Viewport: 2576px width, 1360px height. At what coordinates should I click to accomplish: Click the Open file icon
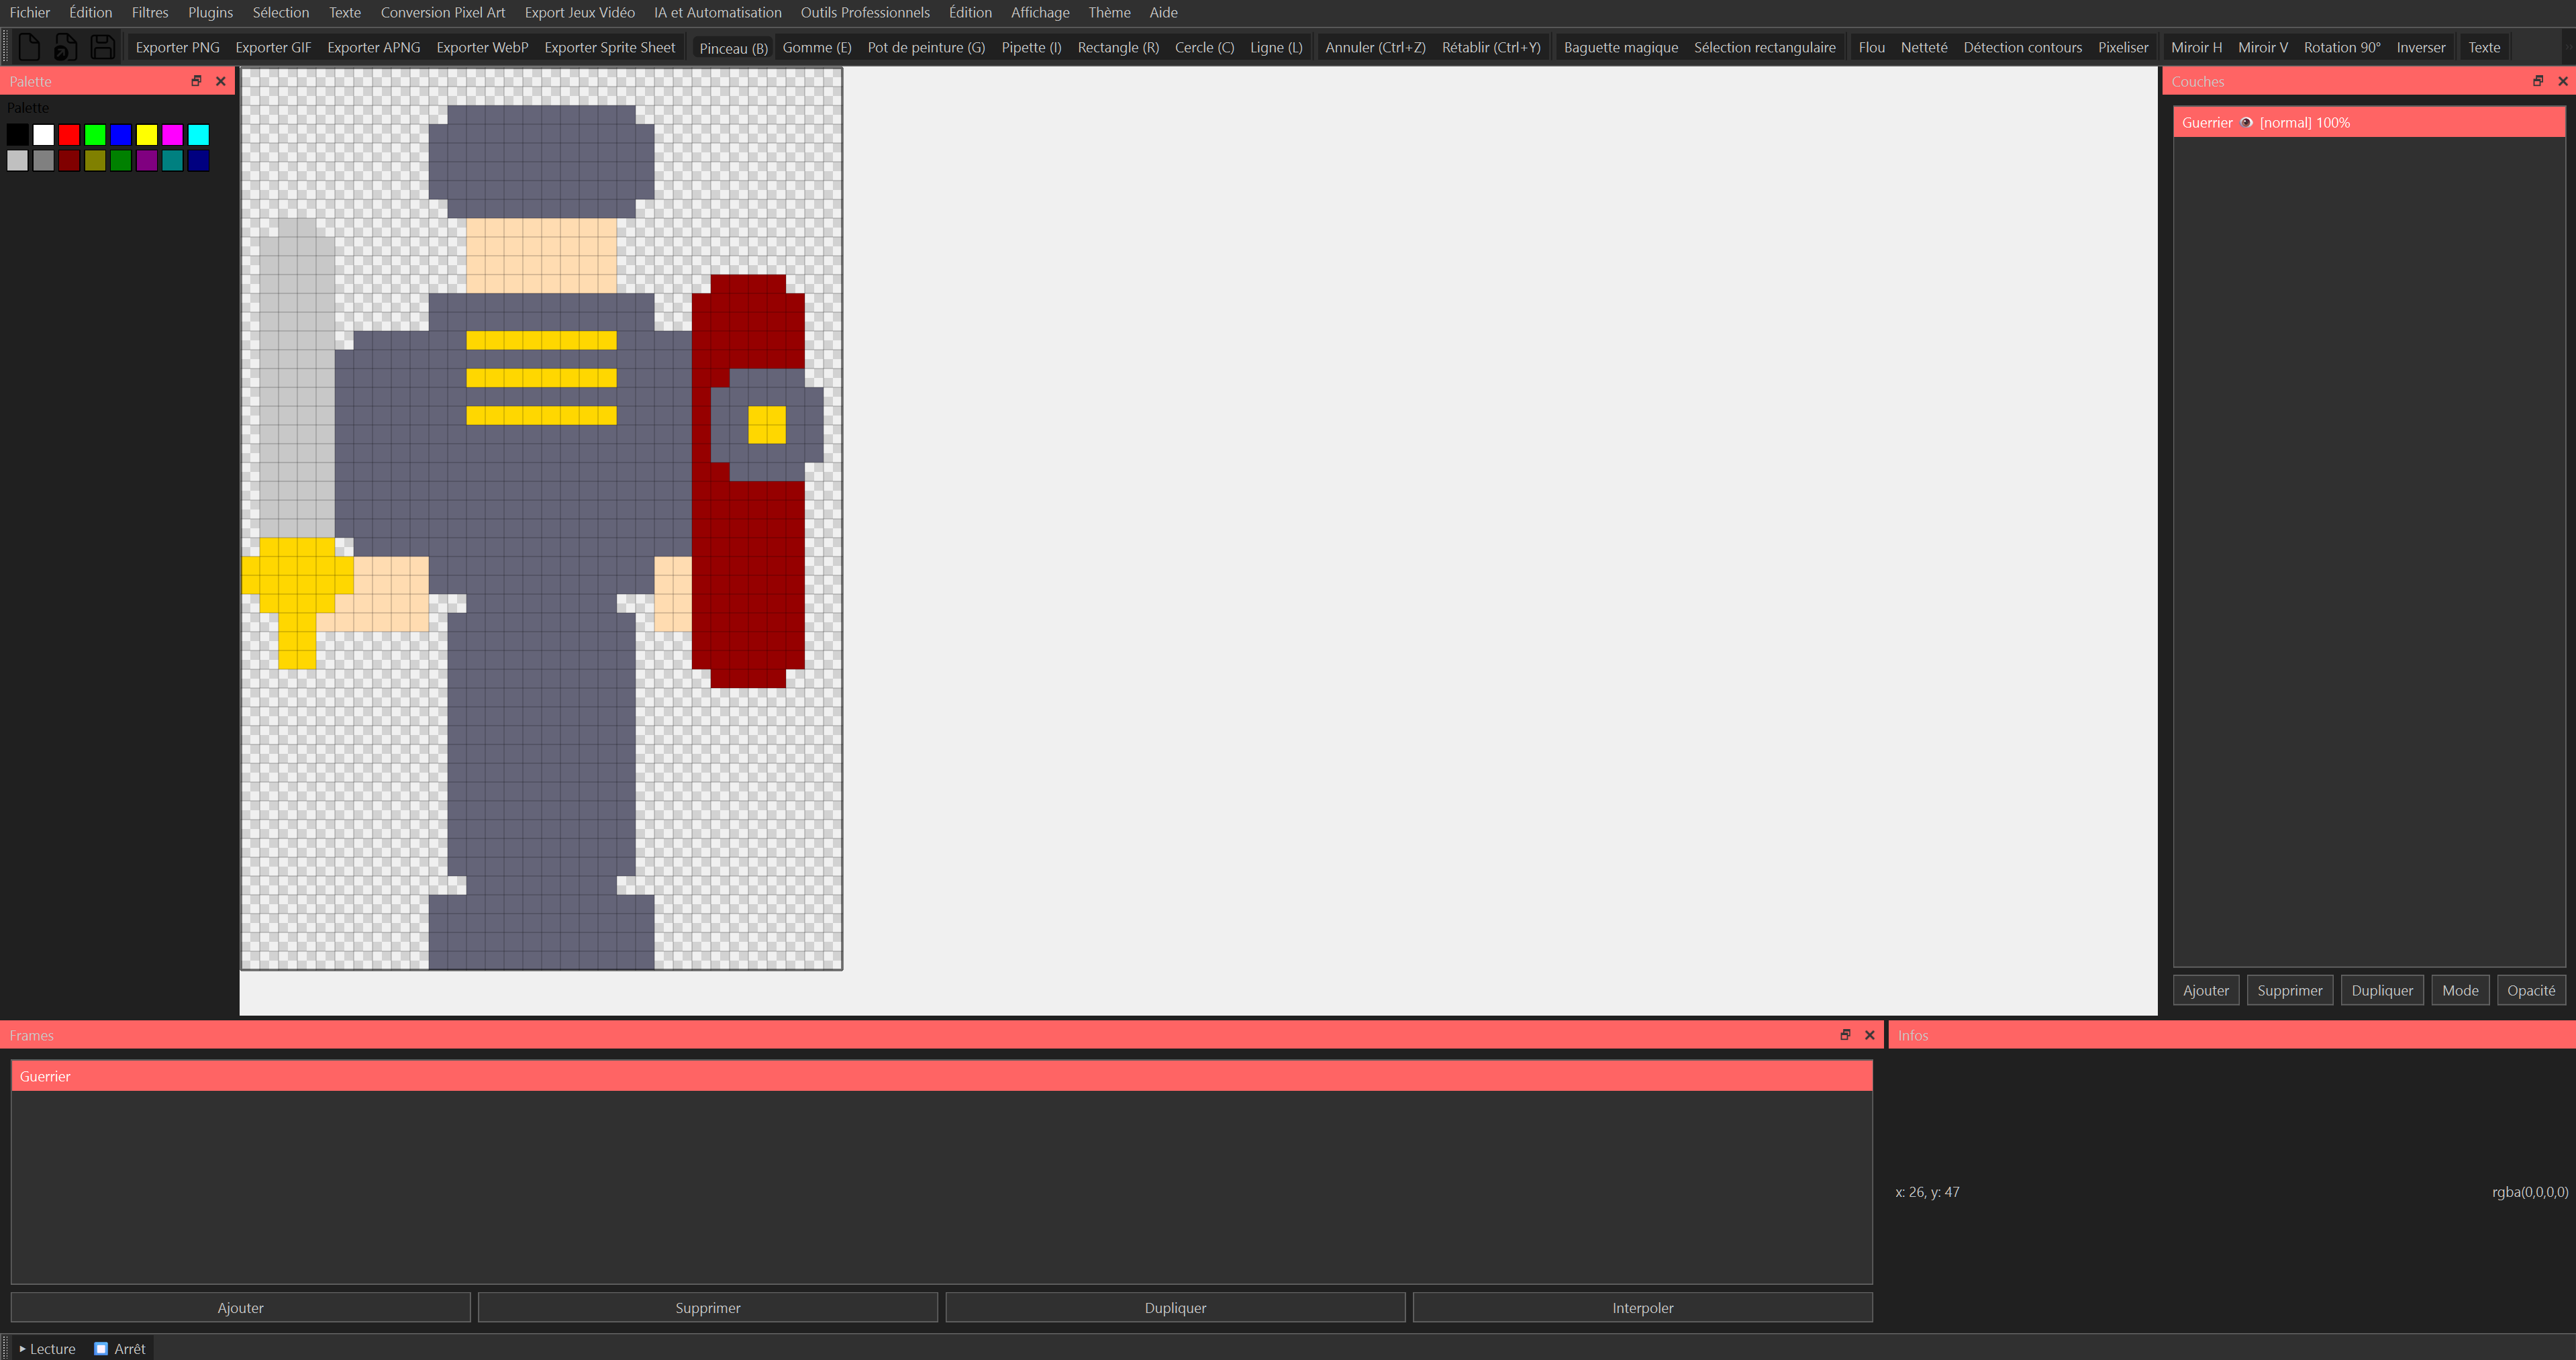click(65, 47)
